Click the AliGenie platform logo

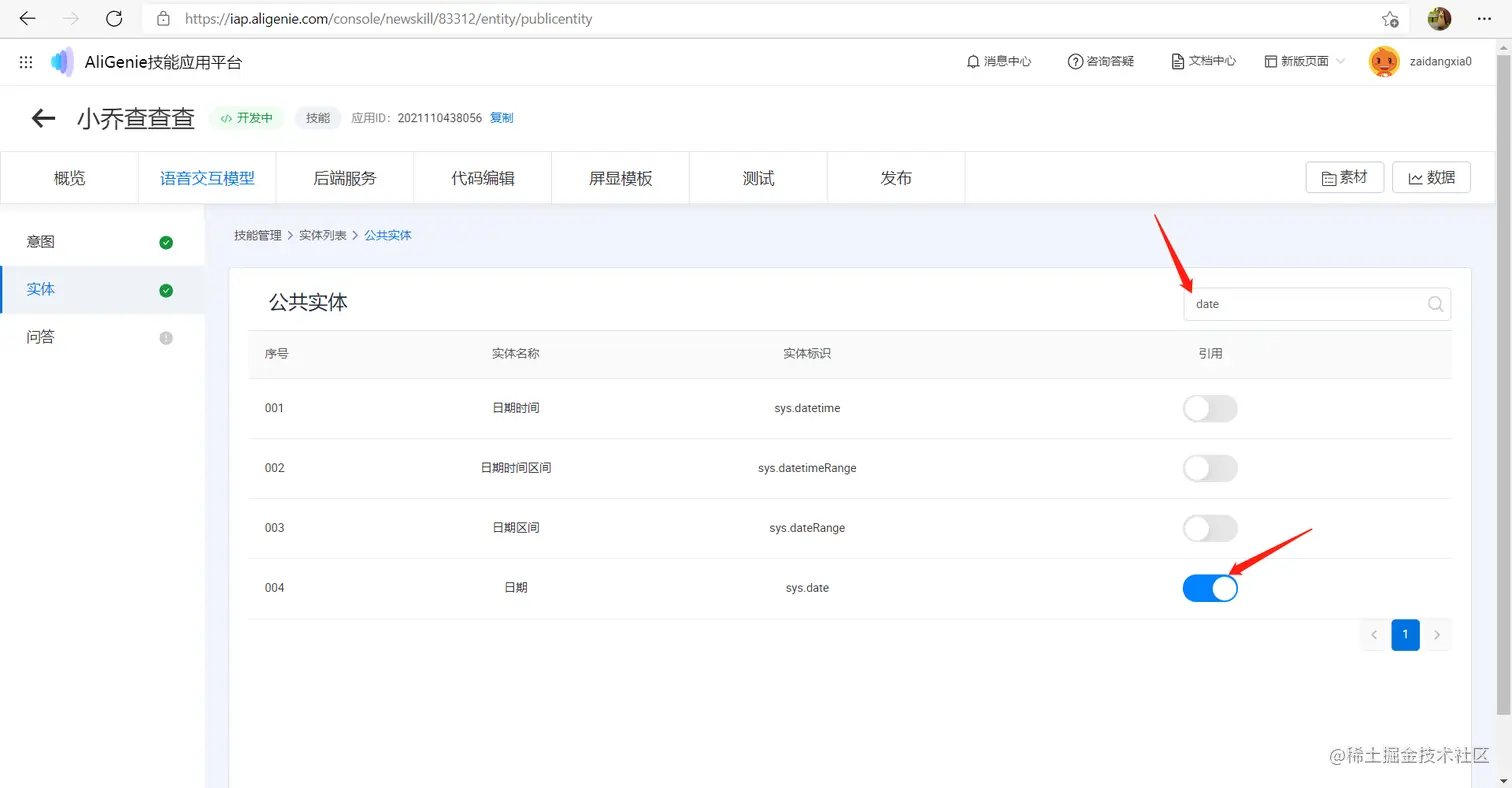62,62
